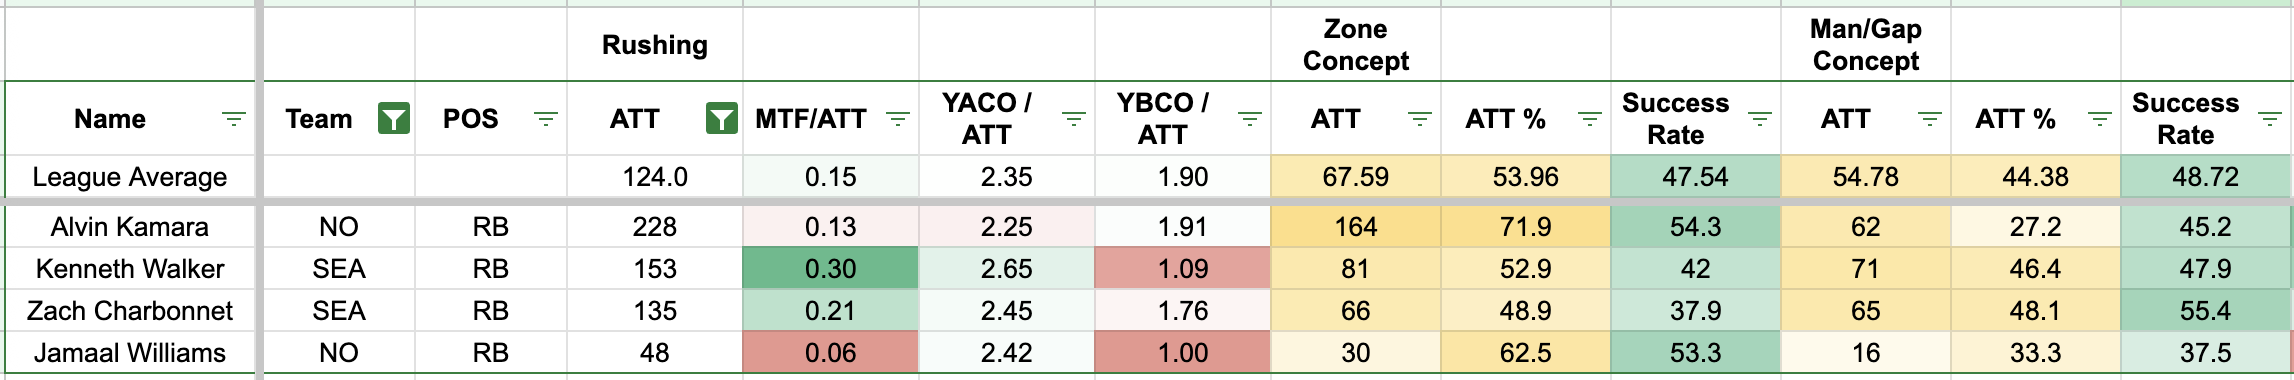Screen dimensions: 2294x380
Task: Open the YBCO / ATT filter icon
Action: 1249,119
